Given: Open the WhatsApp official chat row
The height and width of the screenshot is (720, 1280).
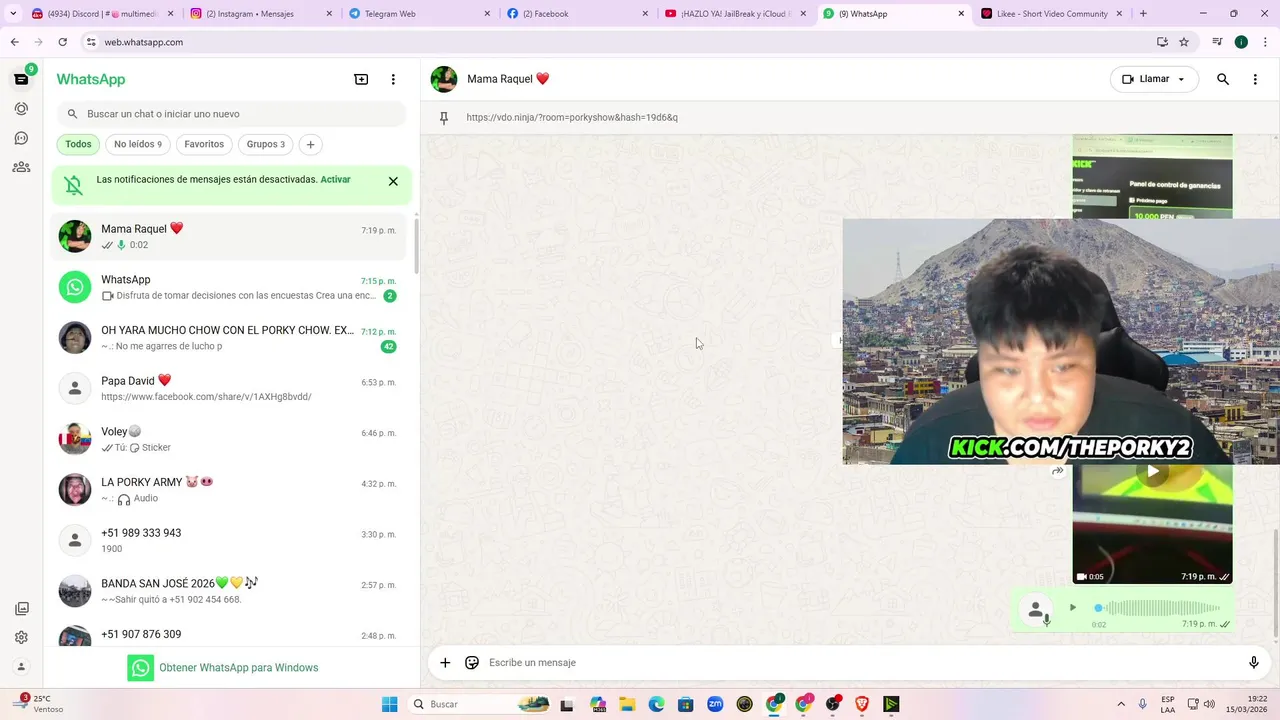Looking at the screenshot, I should click(230, 287).
